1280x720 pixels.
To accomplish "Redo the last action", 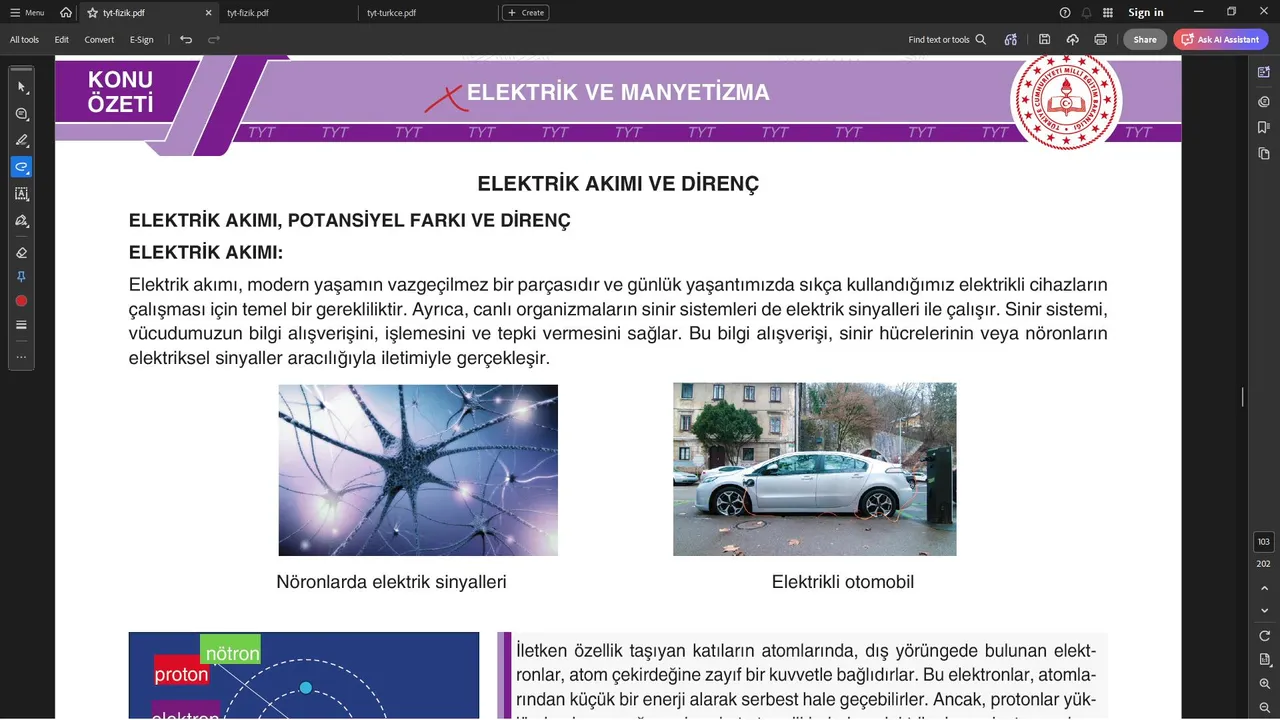I will pyautogui.click(x=214, y=40).
